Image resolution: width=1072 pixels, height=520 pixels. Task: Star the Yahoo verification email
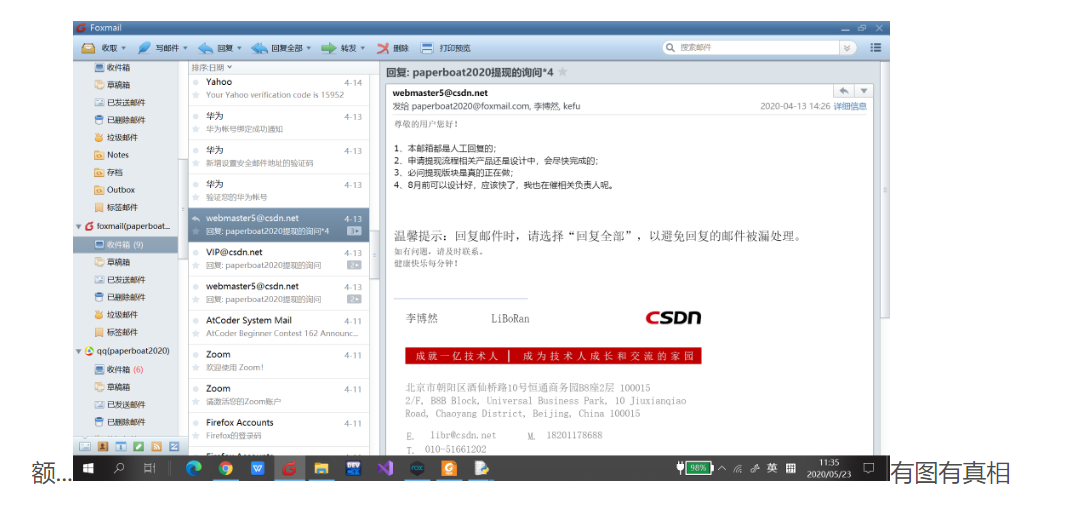196,95
